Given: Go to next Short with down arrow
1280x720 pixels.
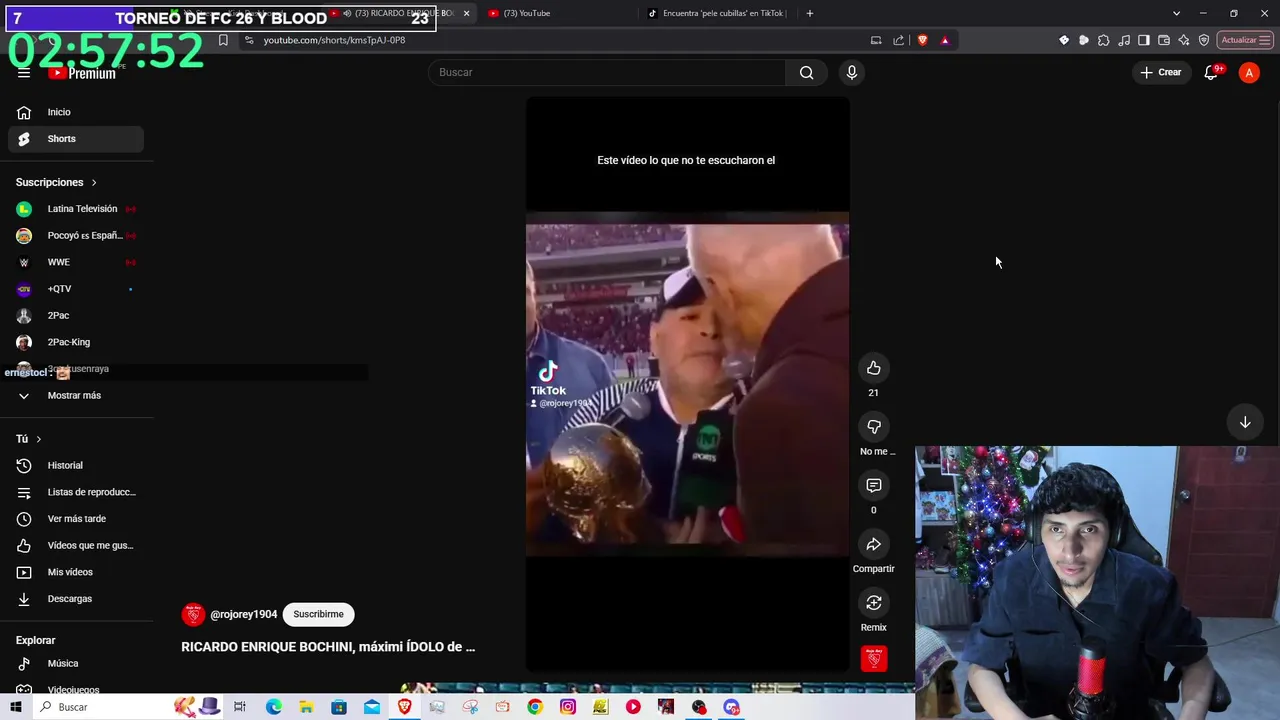Looking at the screenshot, I should tap(1245, 423).
